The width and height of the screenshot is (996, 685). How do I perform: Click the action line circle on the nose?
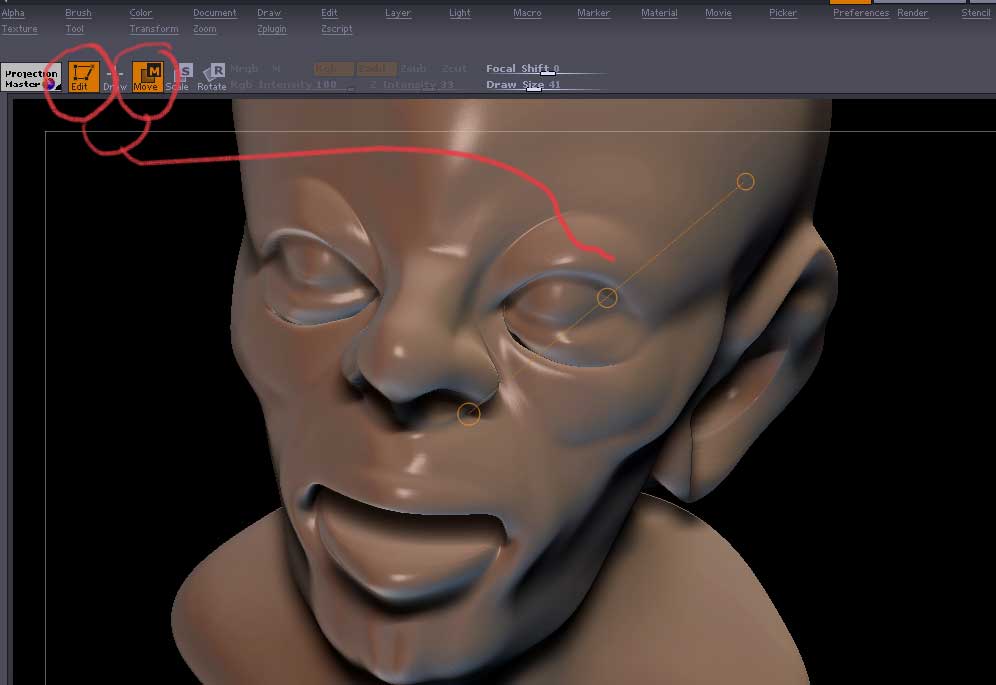click(x=469, y=414)
